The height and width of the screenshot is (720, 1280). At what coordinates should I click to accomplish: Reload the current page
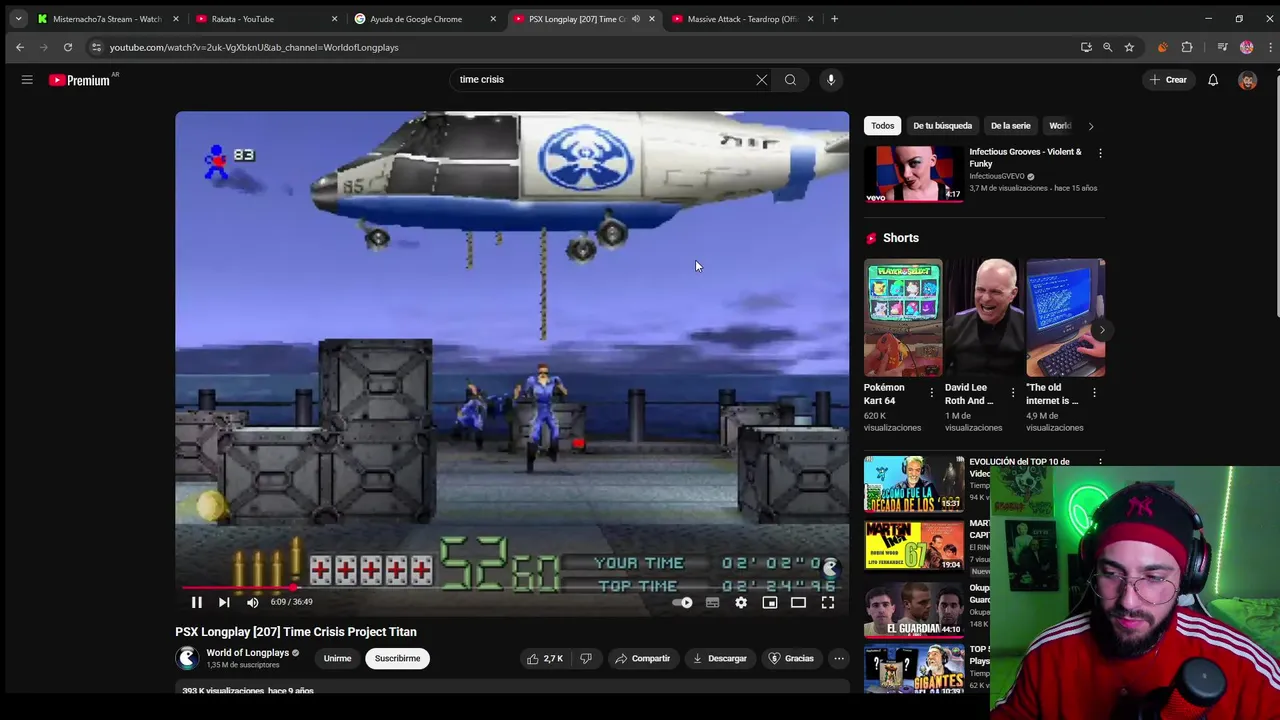pyautogui.click(x=68, y=47)
